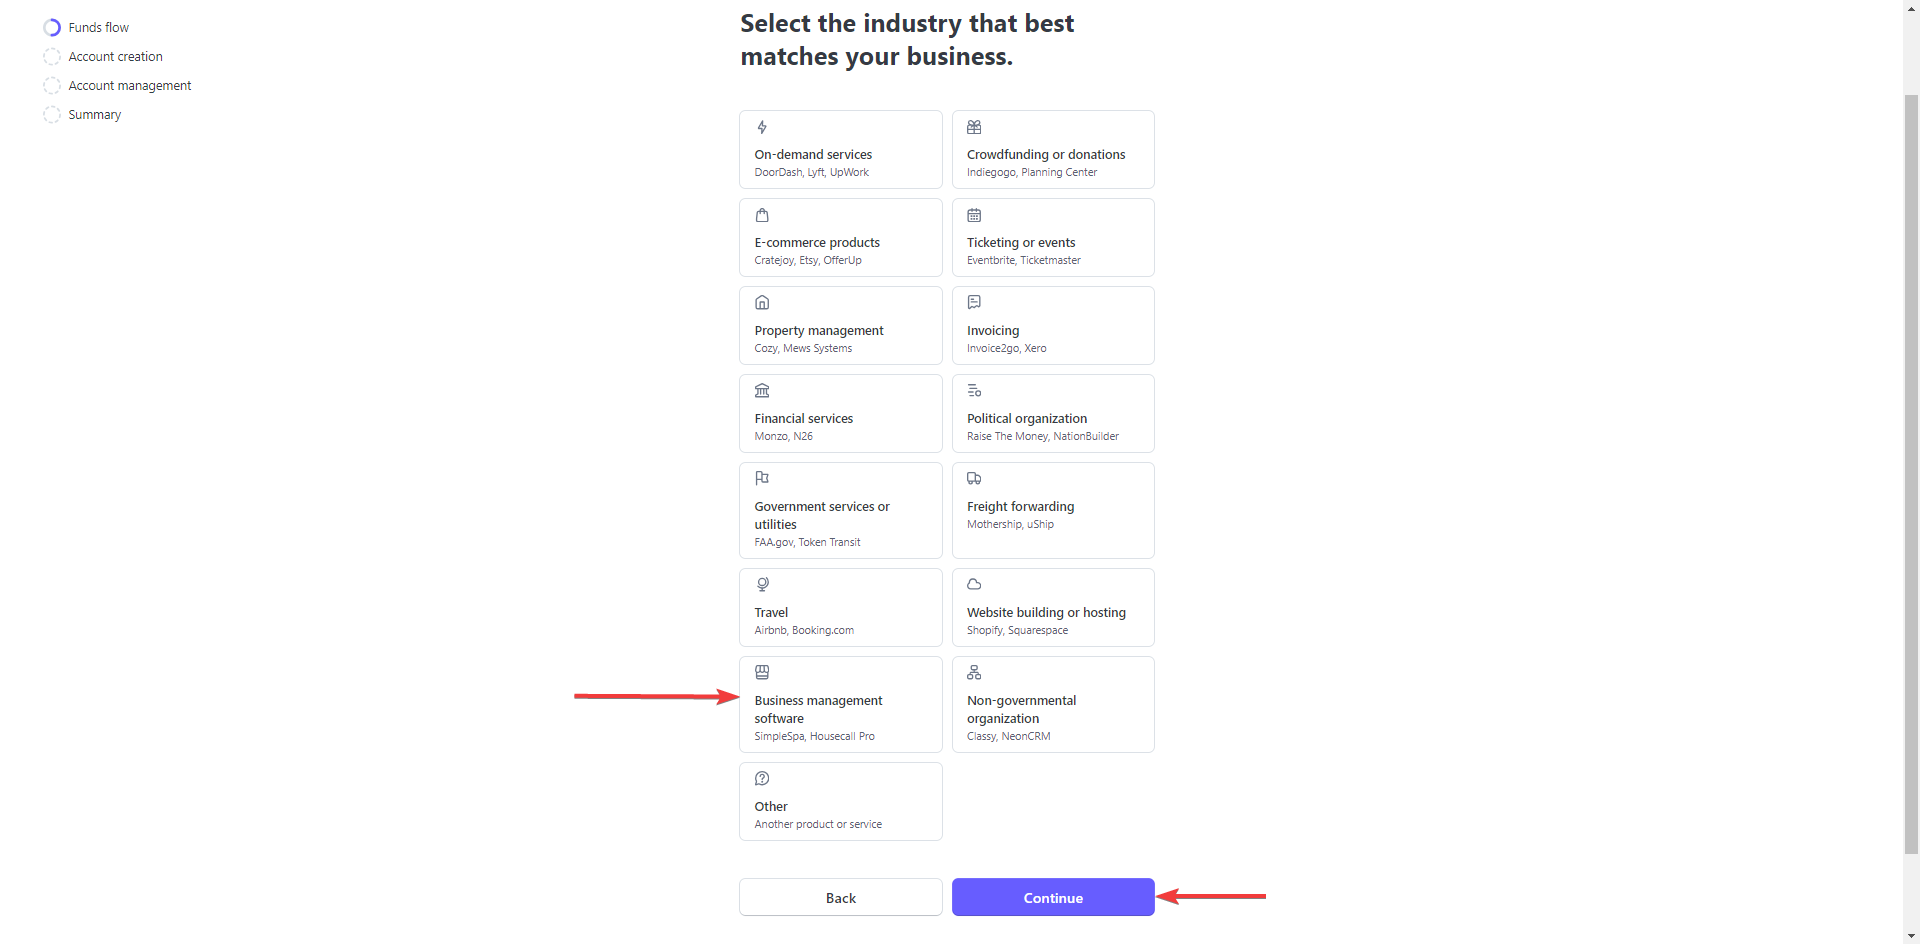The width and height of the screenshot is (1920, 944).
Task: Click the gift icon for Crowdfunding or donations
Action: tap(974, 127)
